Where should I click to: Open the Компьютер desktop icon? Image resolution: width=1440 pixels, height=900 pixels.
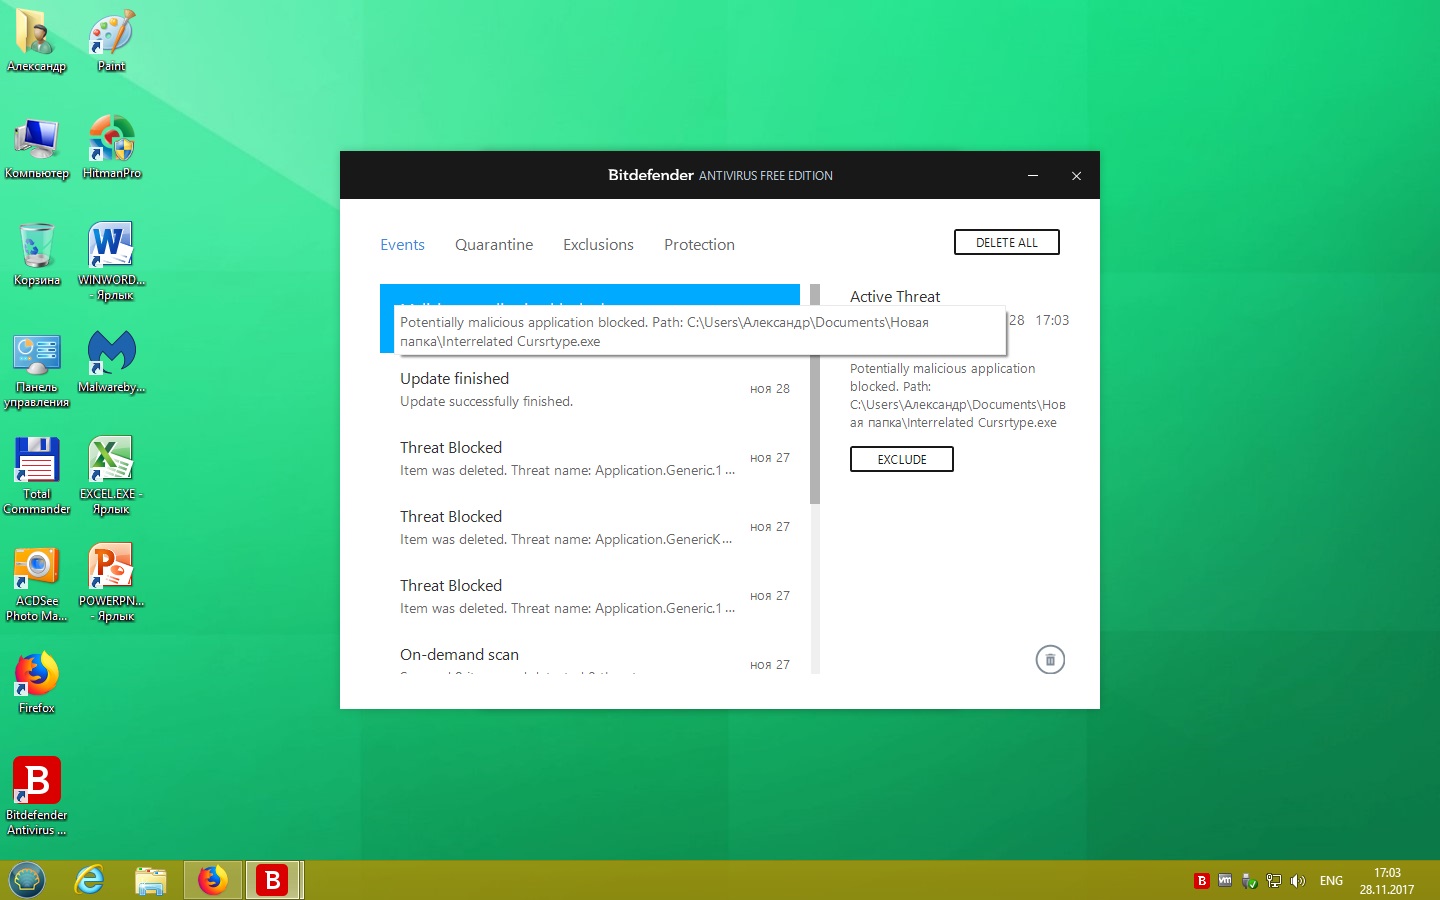(37, 148)
